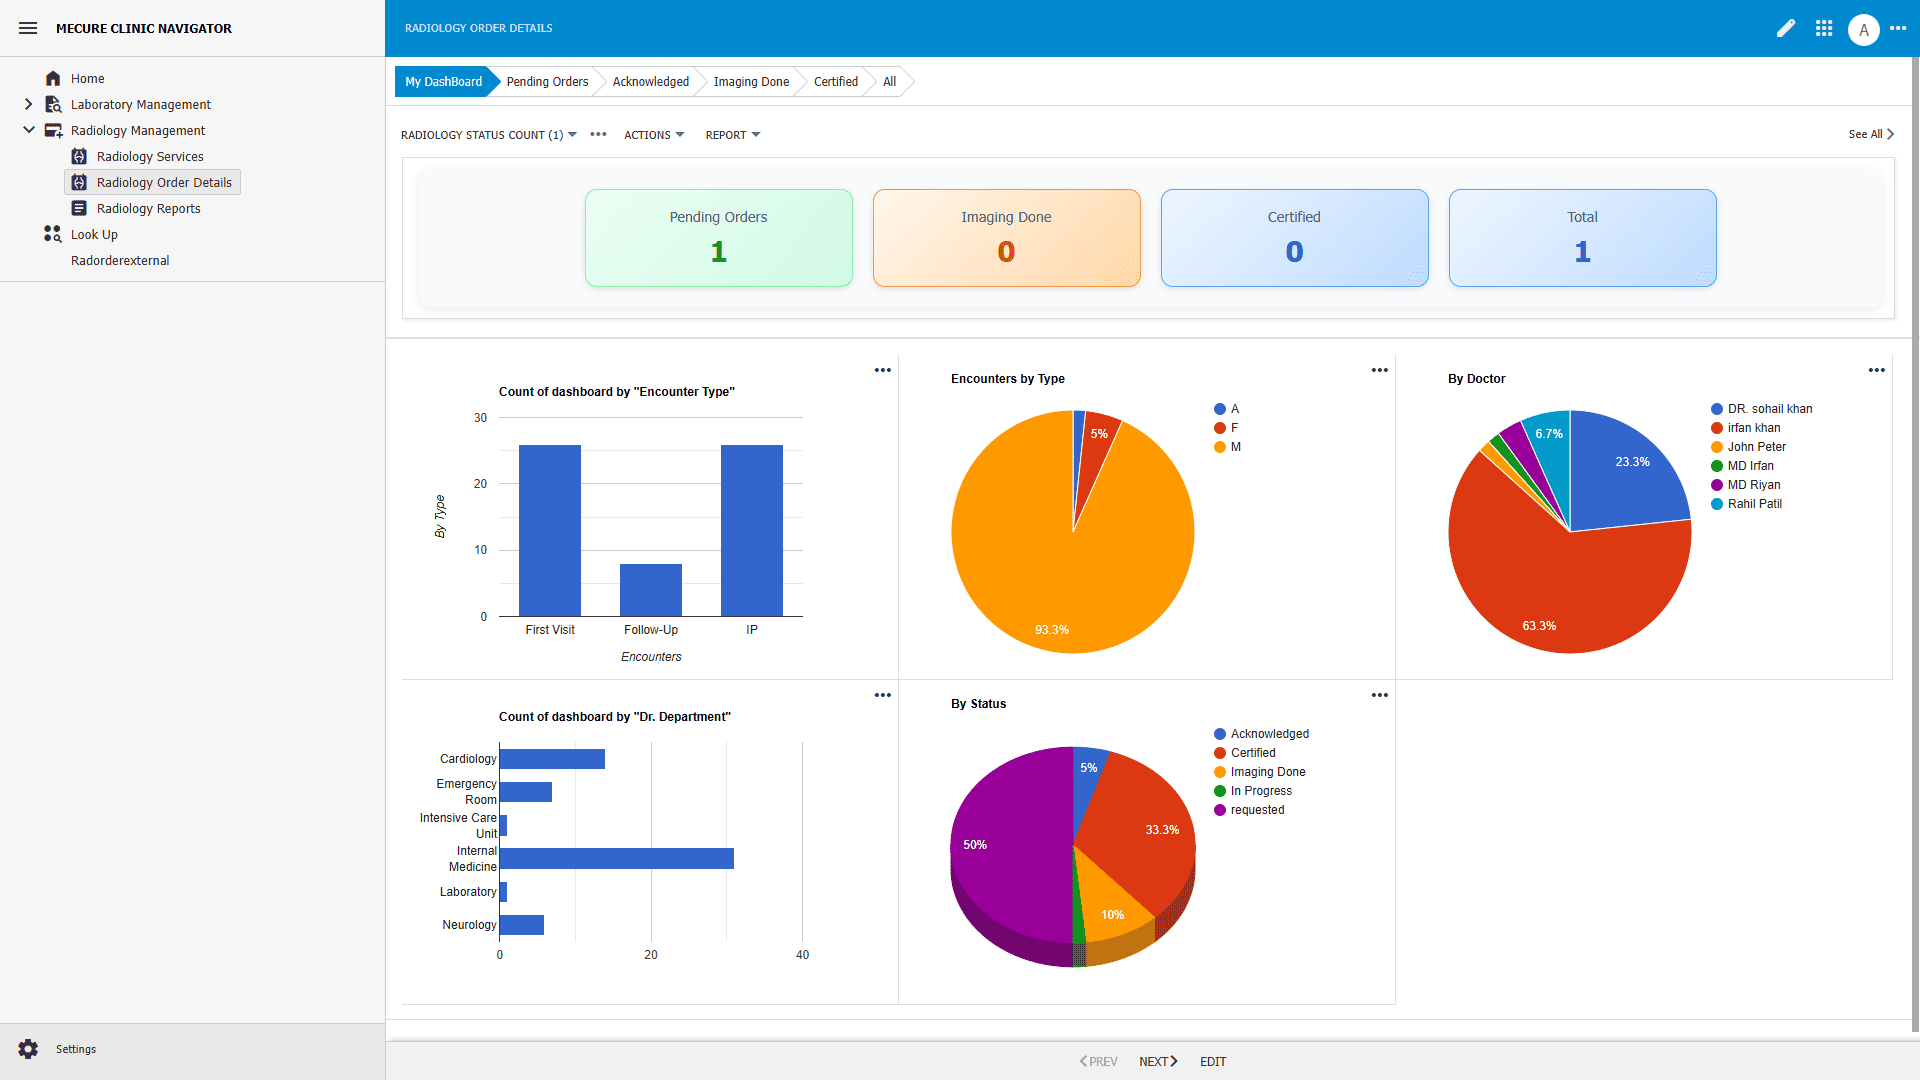Open the hamburger navigation menu
The width and height of the screenshot is (1920, 1080).
coord(27,28)
